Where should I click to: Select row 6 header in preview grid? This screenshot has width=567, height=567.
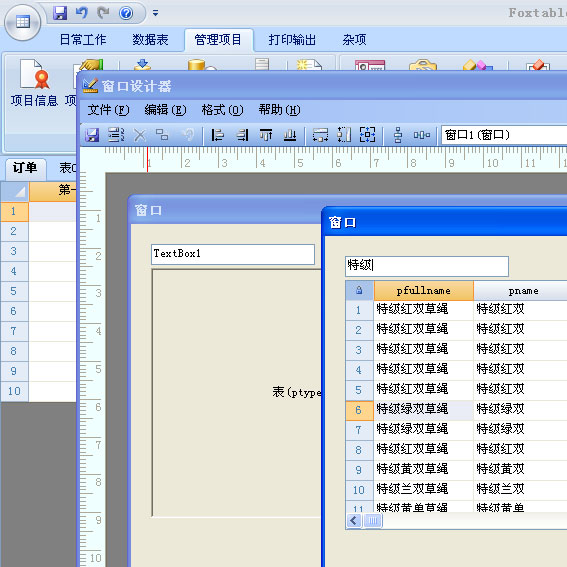click(x=359, y=410)
